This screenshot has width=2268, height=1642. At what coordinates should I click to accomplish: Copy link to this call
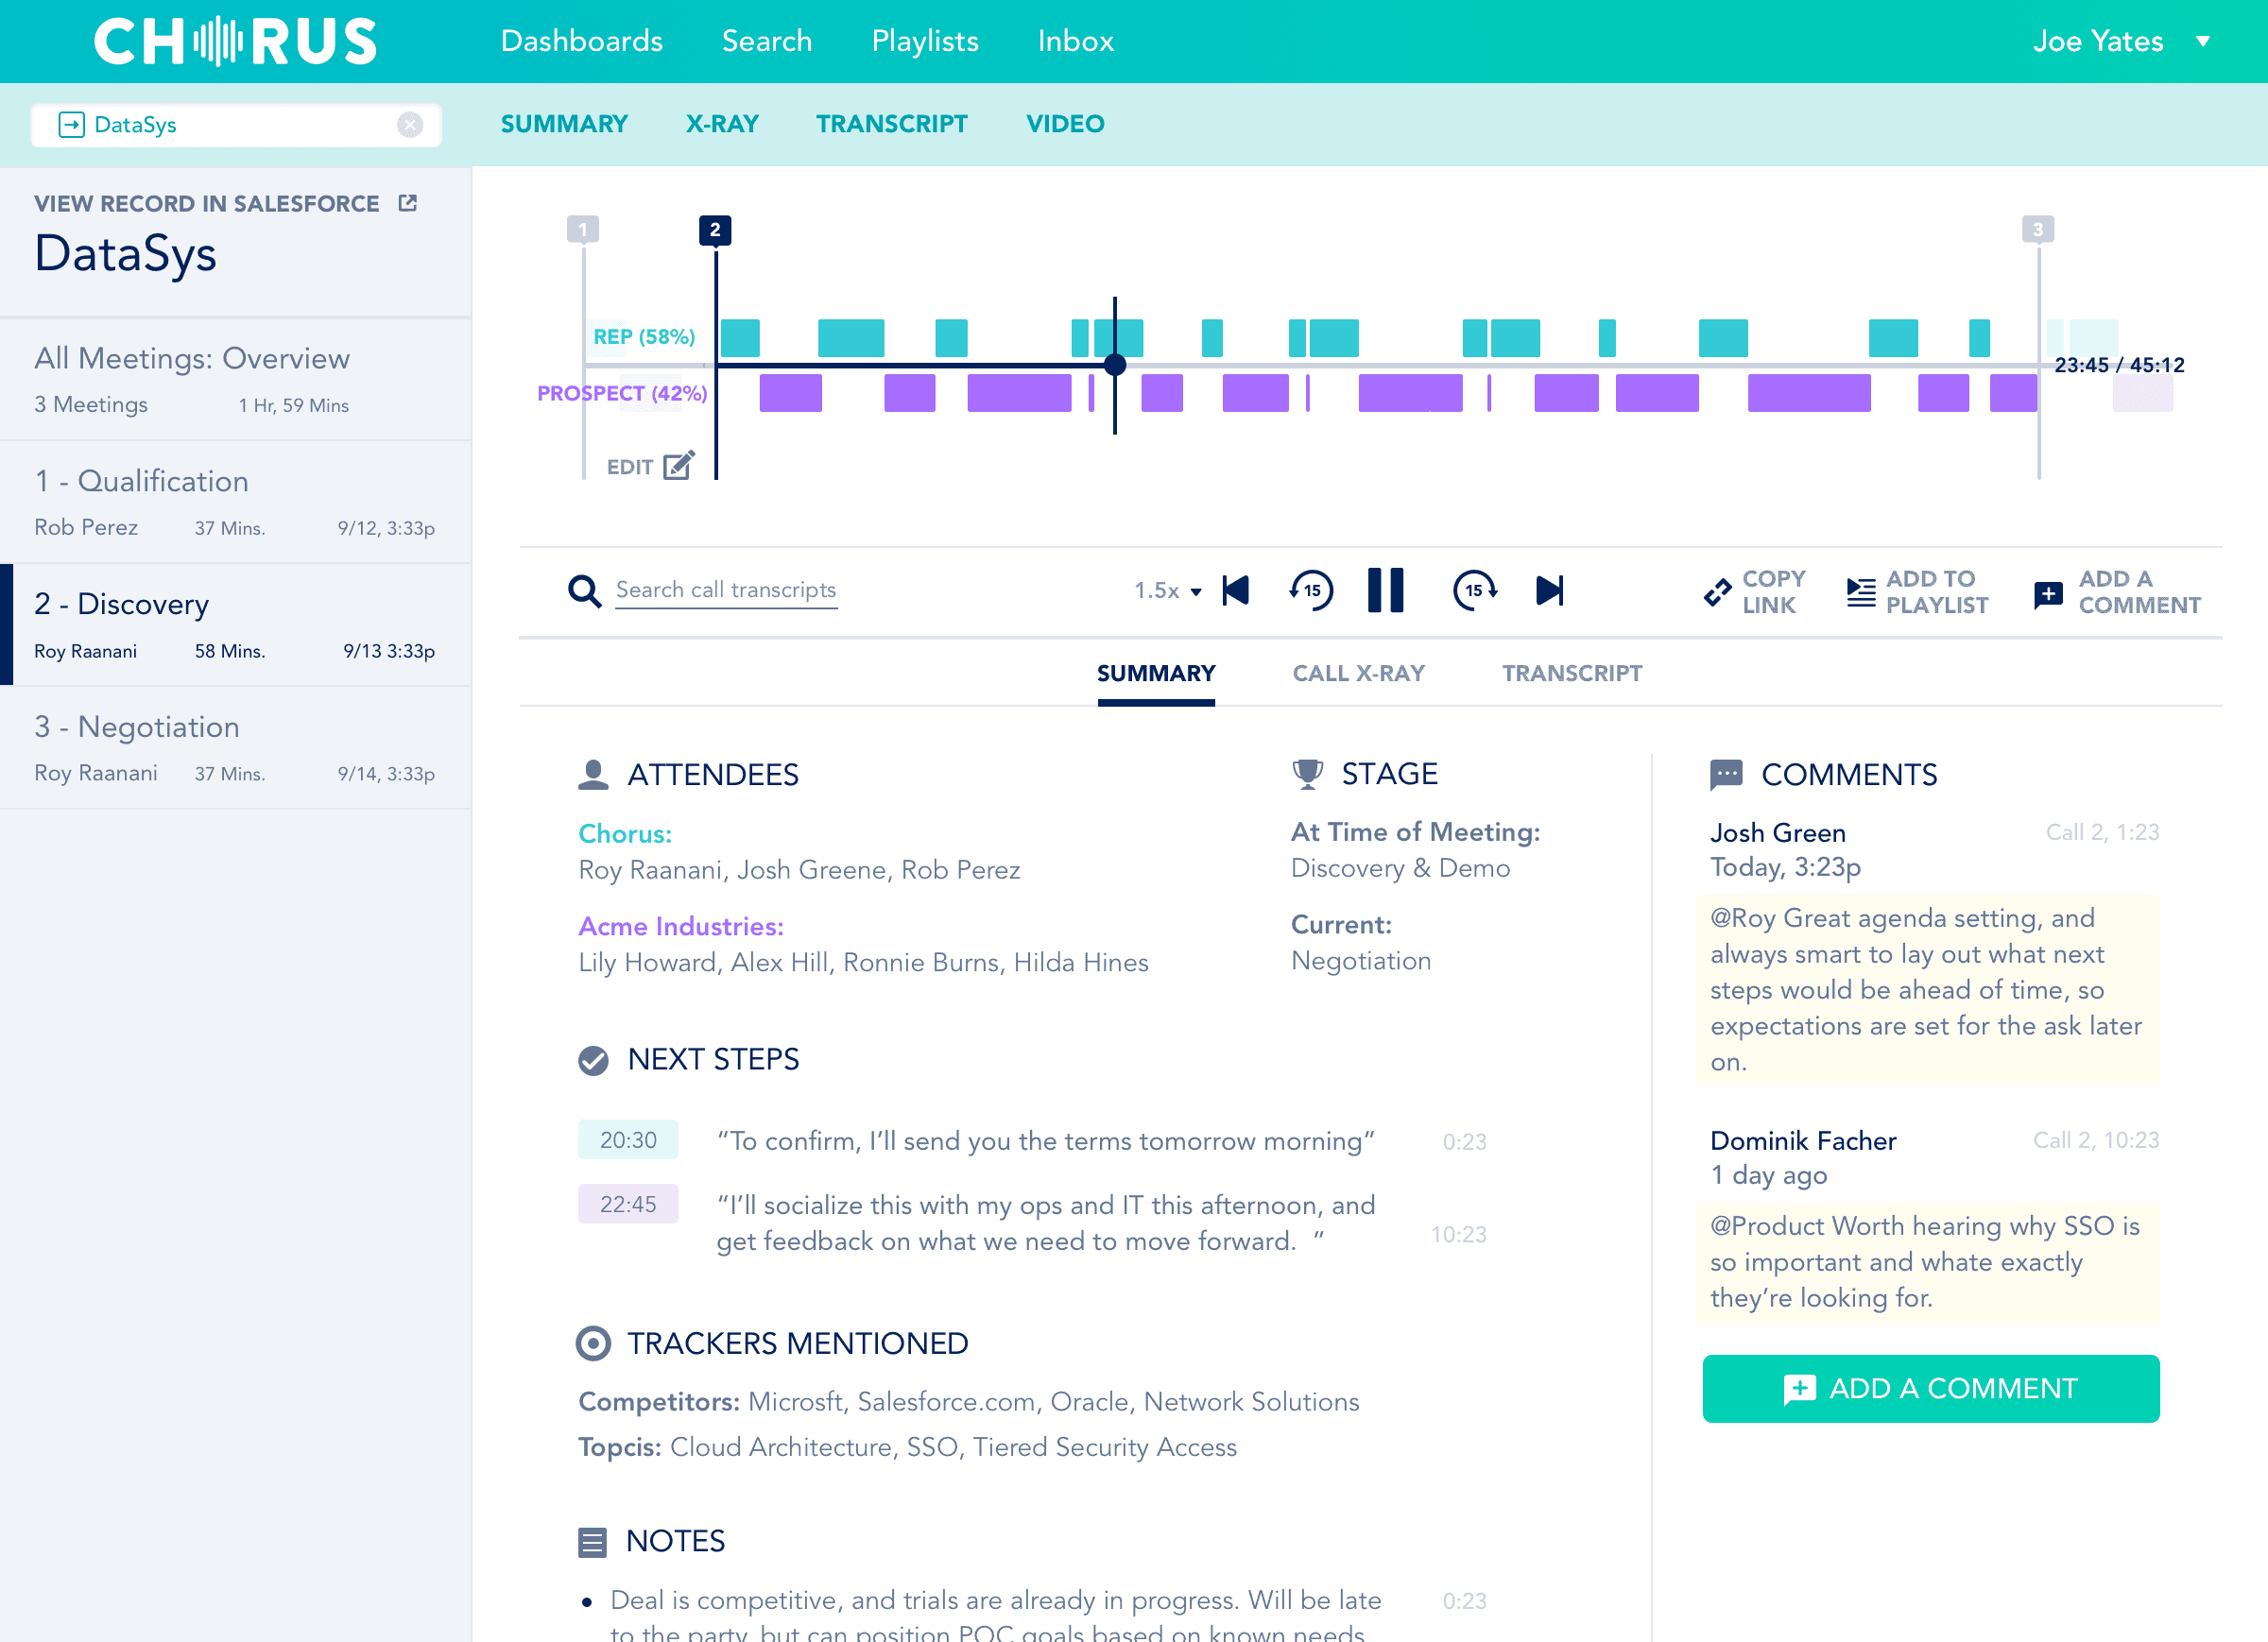pos(1754,592)
